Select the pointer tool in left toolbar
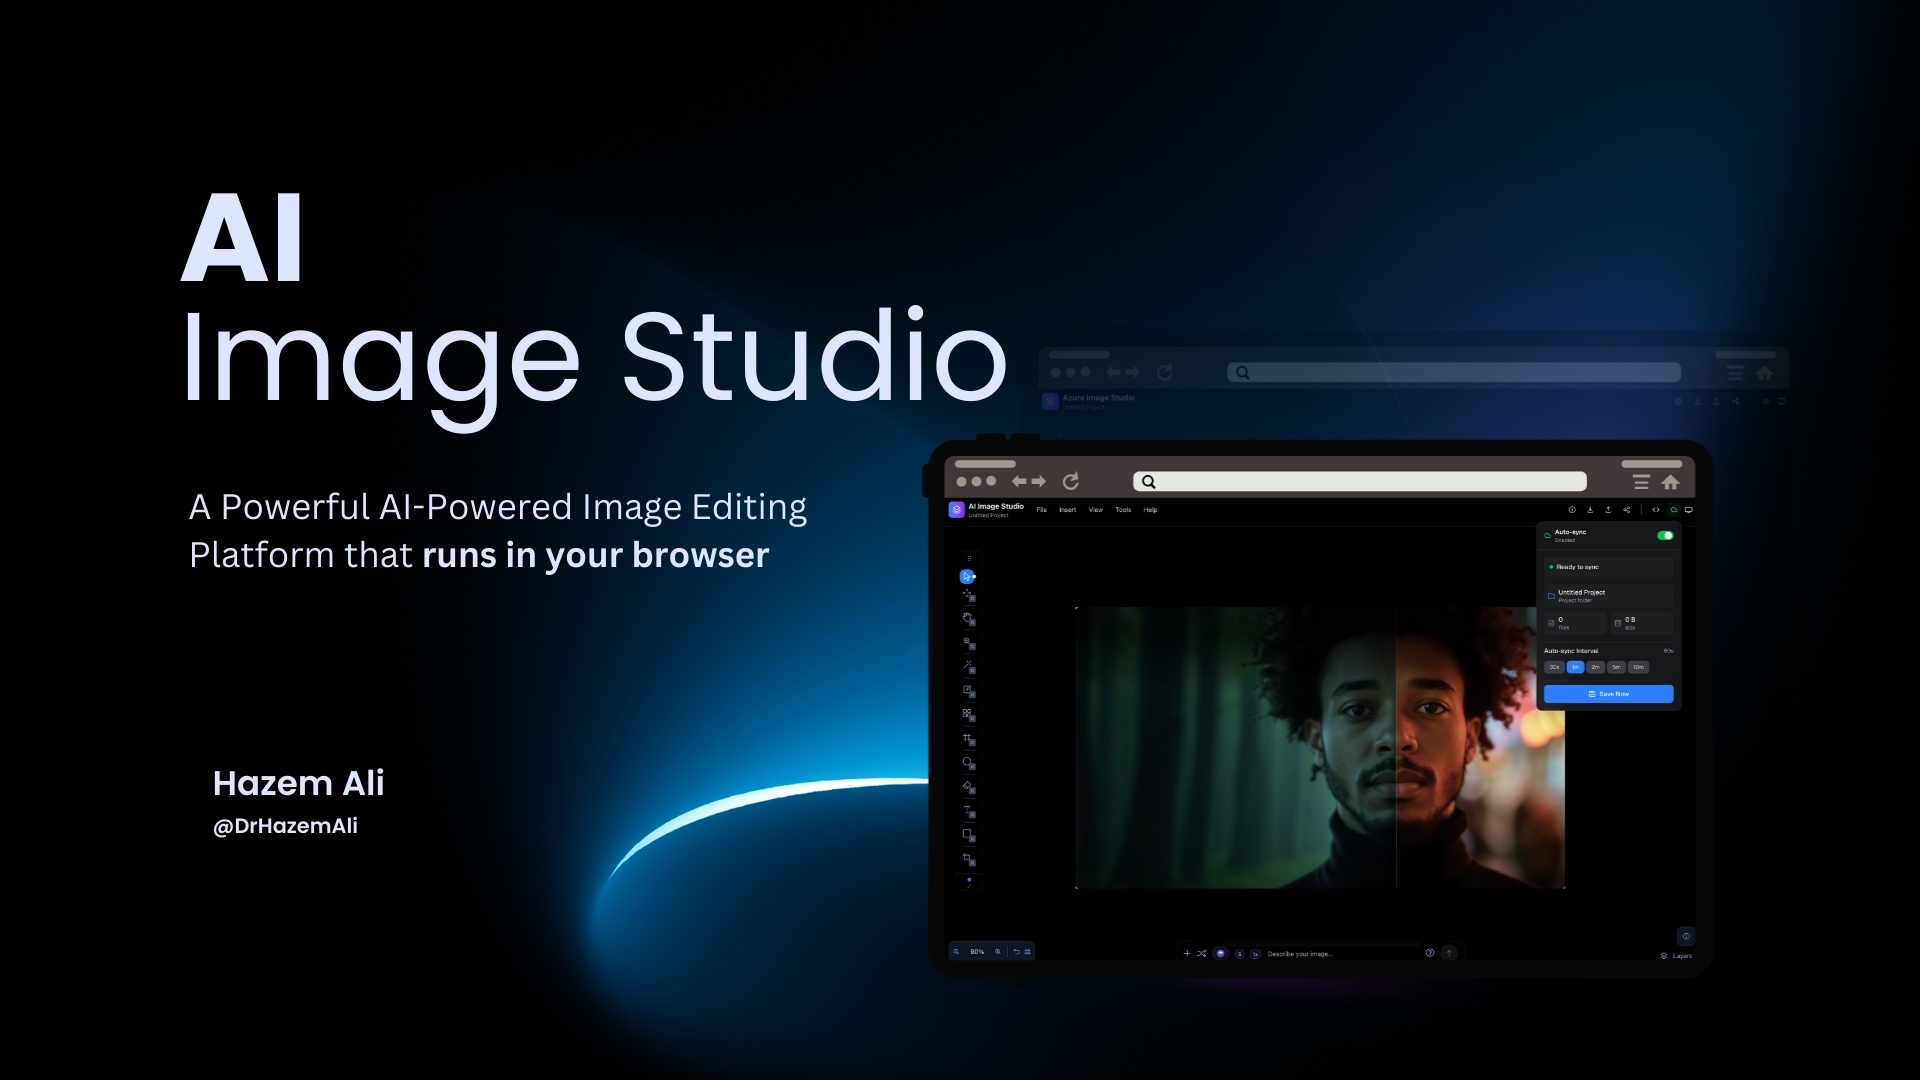The height and width of the screenshot is (1080, 1920). click(967, 577)
